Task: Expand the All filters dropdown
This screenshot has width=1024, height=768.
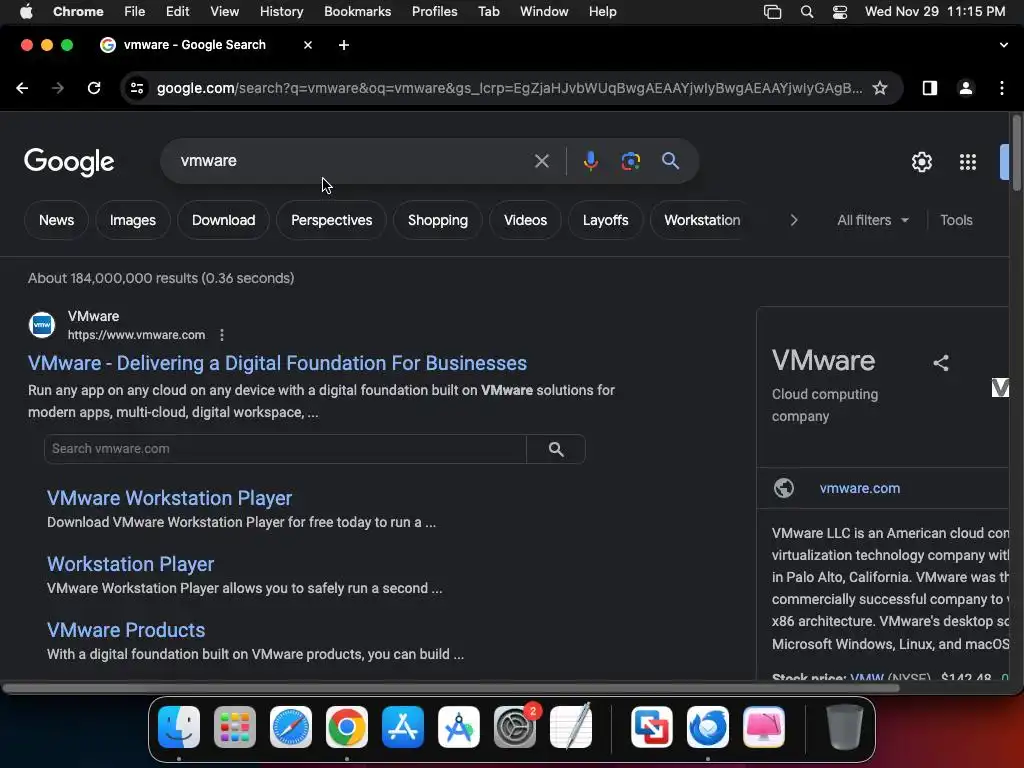Action: 873,220
